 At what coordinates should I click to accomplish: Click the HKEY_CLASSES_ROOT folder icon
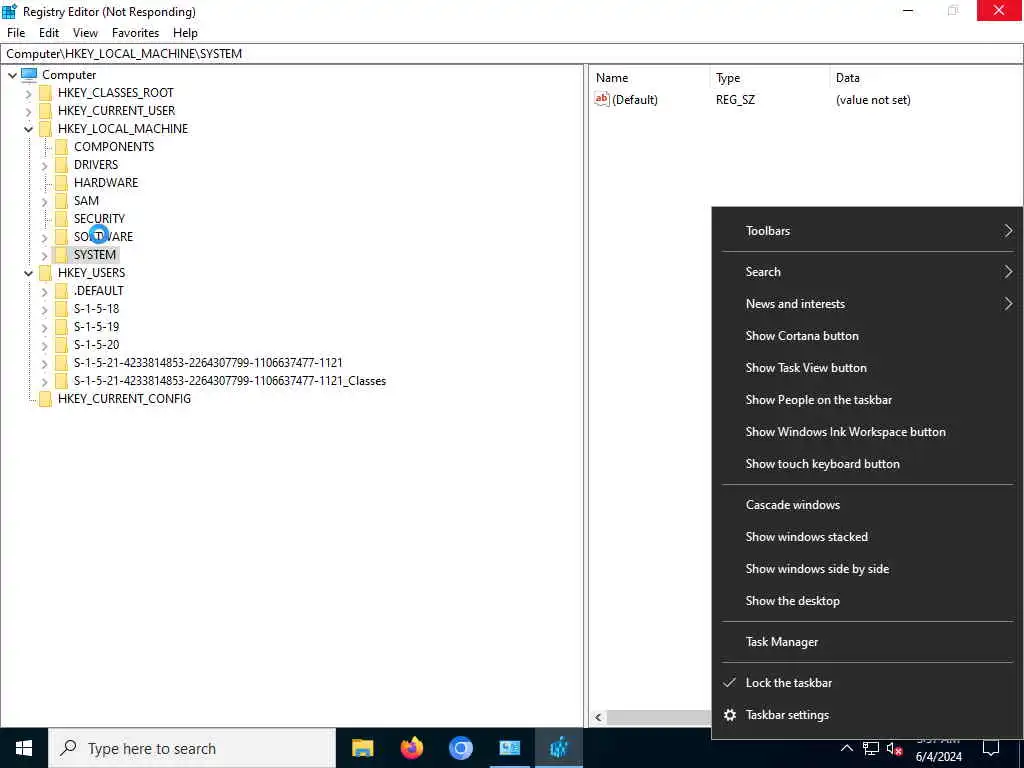[45, 93]
